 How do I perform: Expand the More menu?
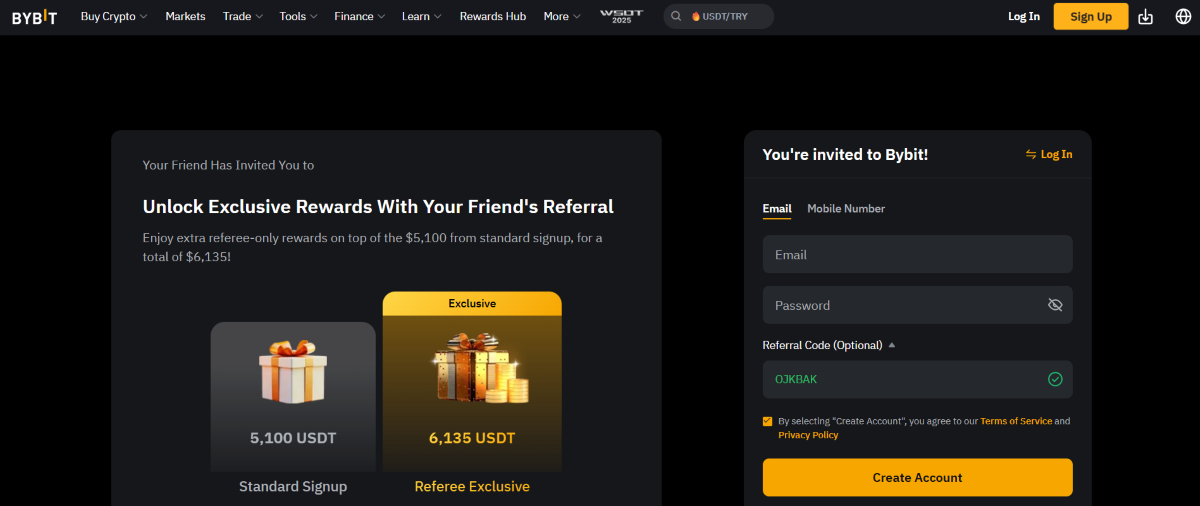click(561, 17)
